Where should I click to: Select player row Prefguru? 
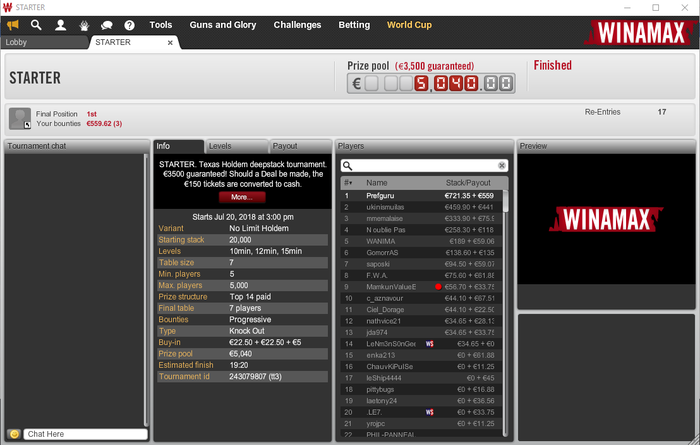[421, 195]
